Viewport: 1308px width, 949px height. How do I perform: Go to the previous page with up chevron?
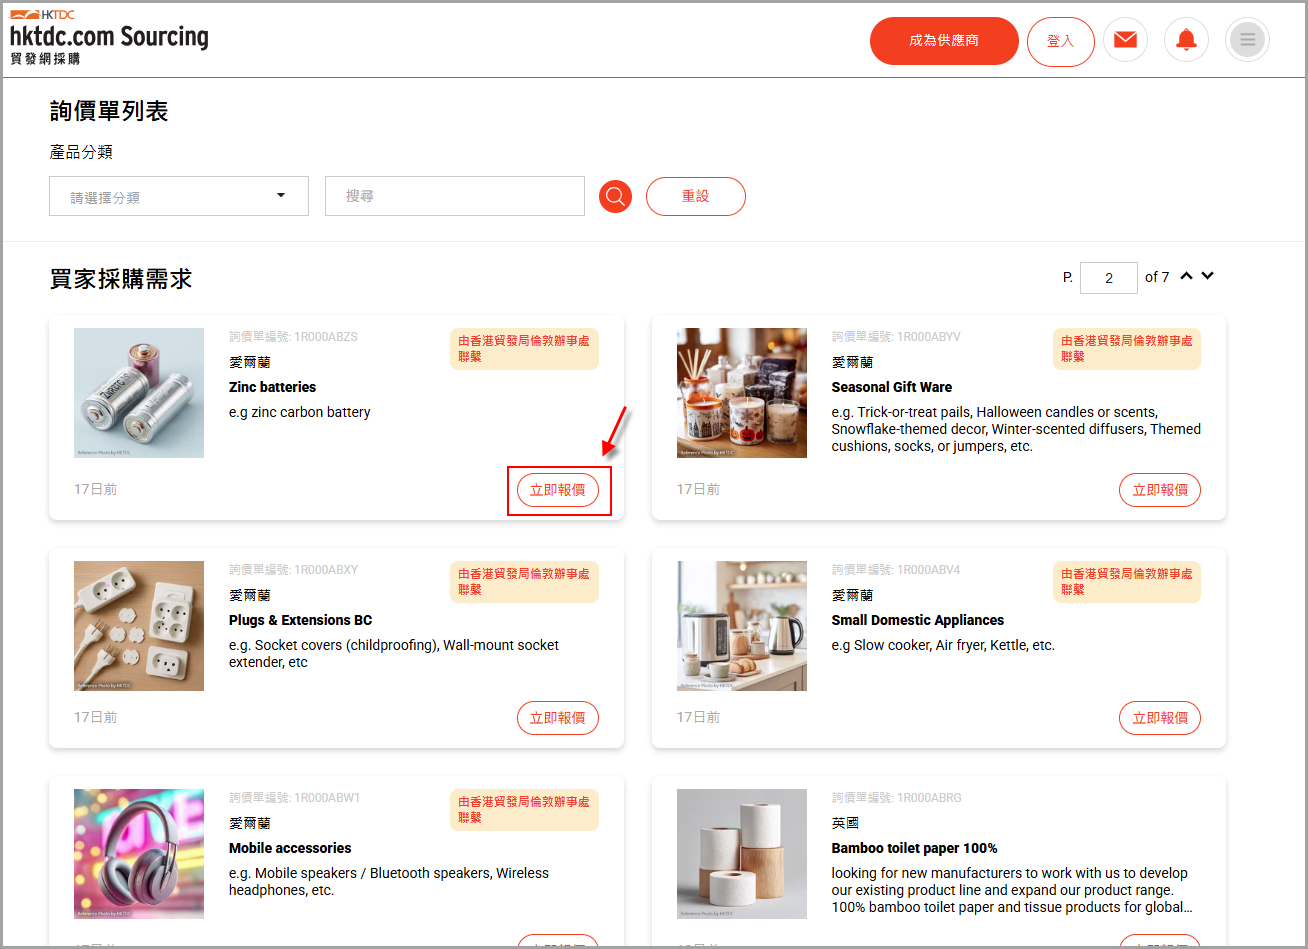(1186, 276)
